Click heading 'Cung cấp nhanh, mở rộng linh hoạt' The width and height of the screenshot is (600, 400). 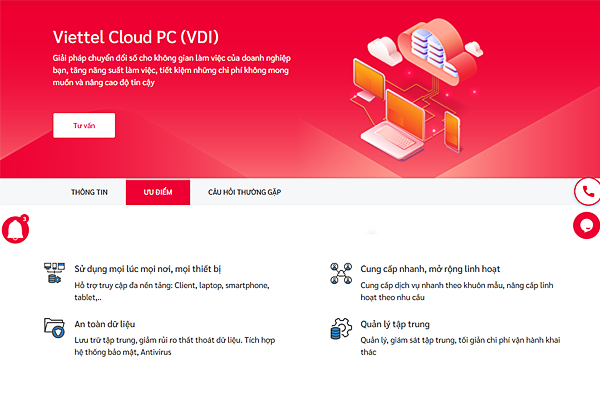point(430,269)
